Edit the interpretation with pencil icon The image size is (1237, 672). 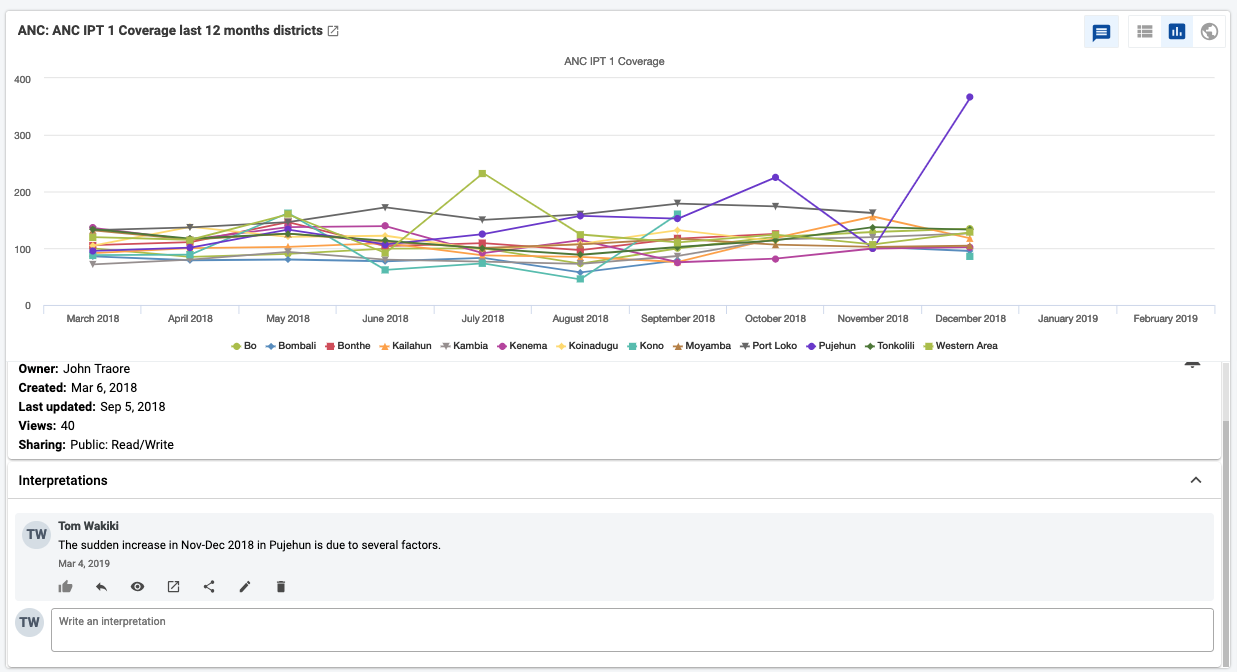point(245,587)
